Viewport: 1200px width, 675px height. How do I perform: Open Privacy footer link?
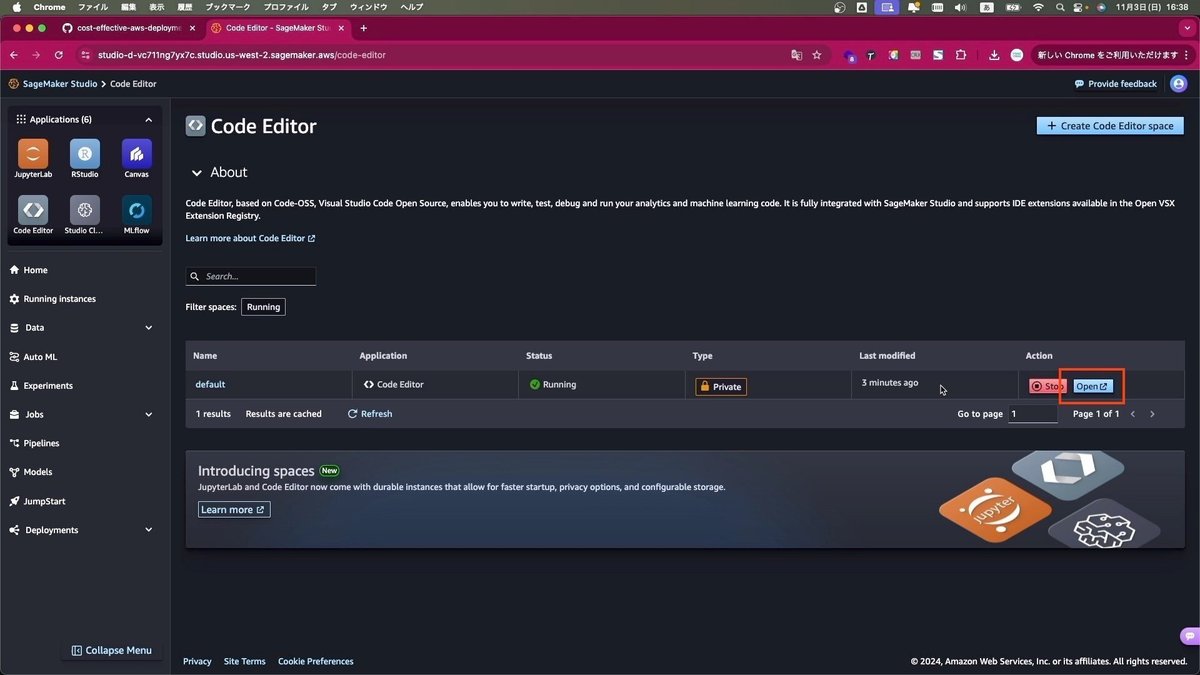[197, 661]
